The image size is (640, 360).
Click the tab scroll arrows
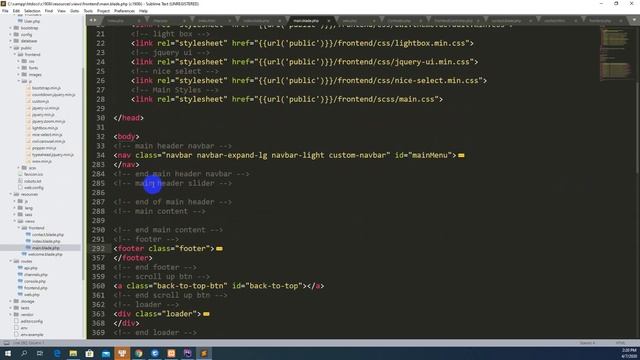pos(93,20)
